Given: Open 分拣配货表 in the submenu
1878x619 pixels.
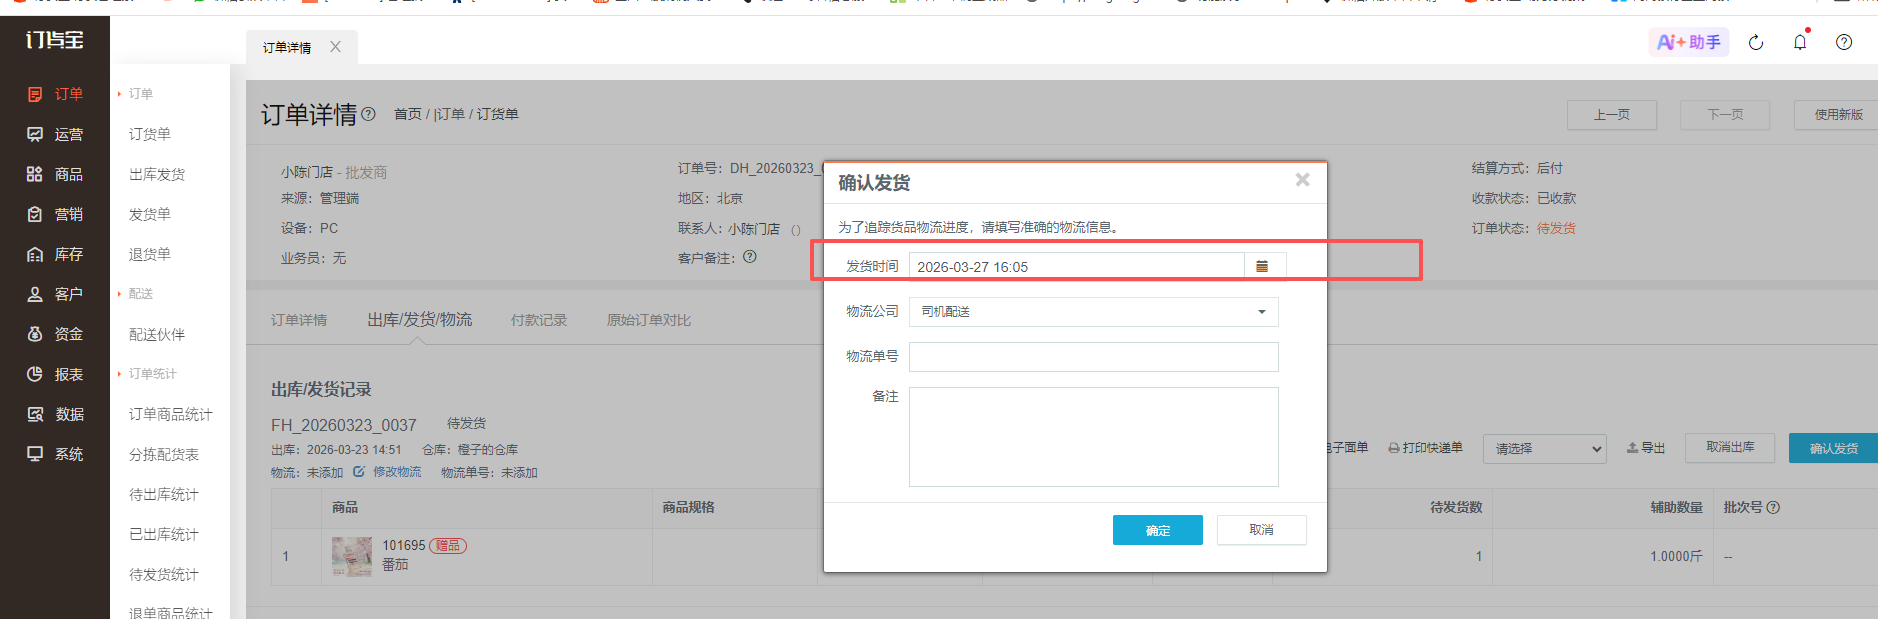Looking at the screenshot, I should click(164, 454).
